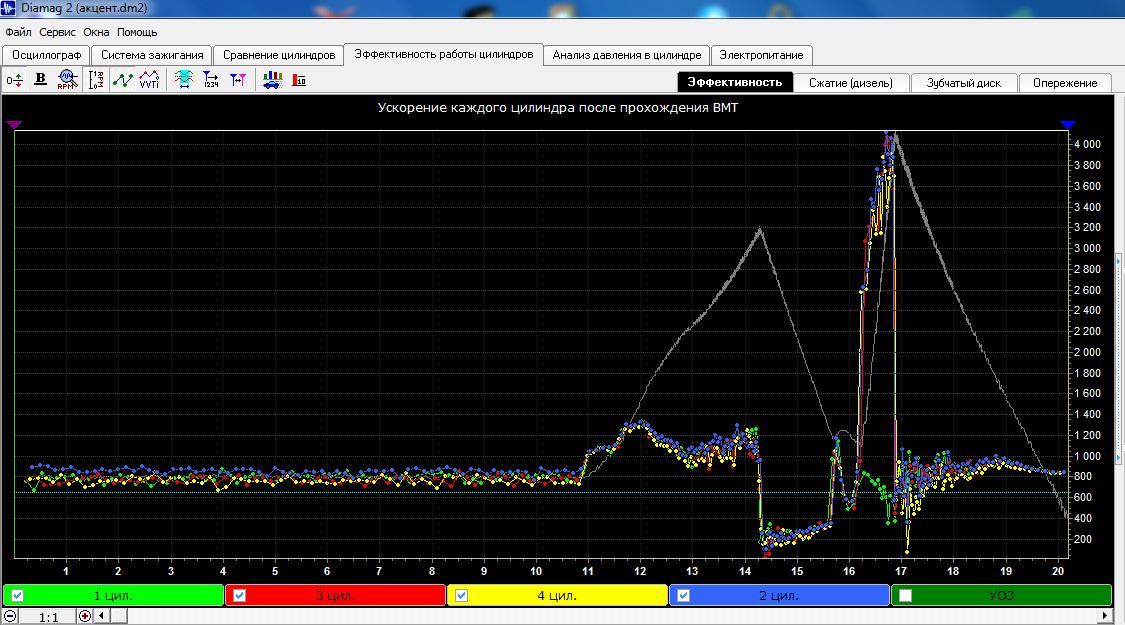Uncheck the 3 цил. checkbox
This screenshot has width=1125, height=625.
[x=240, y=596]
